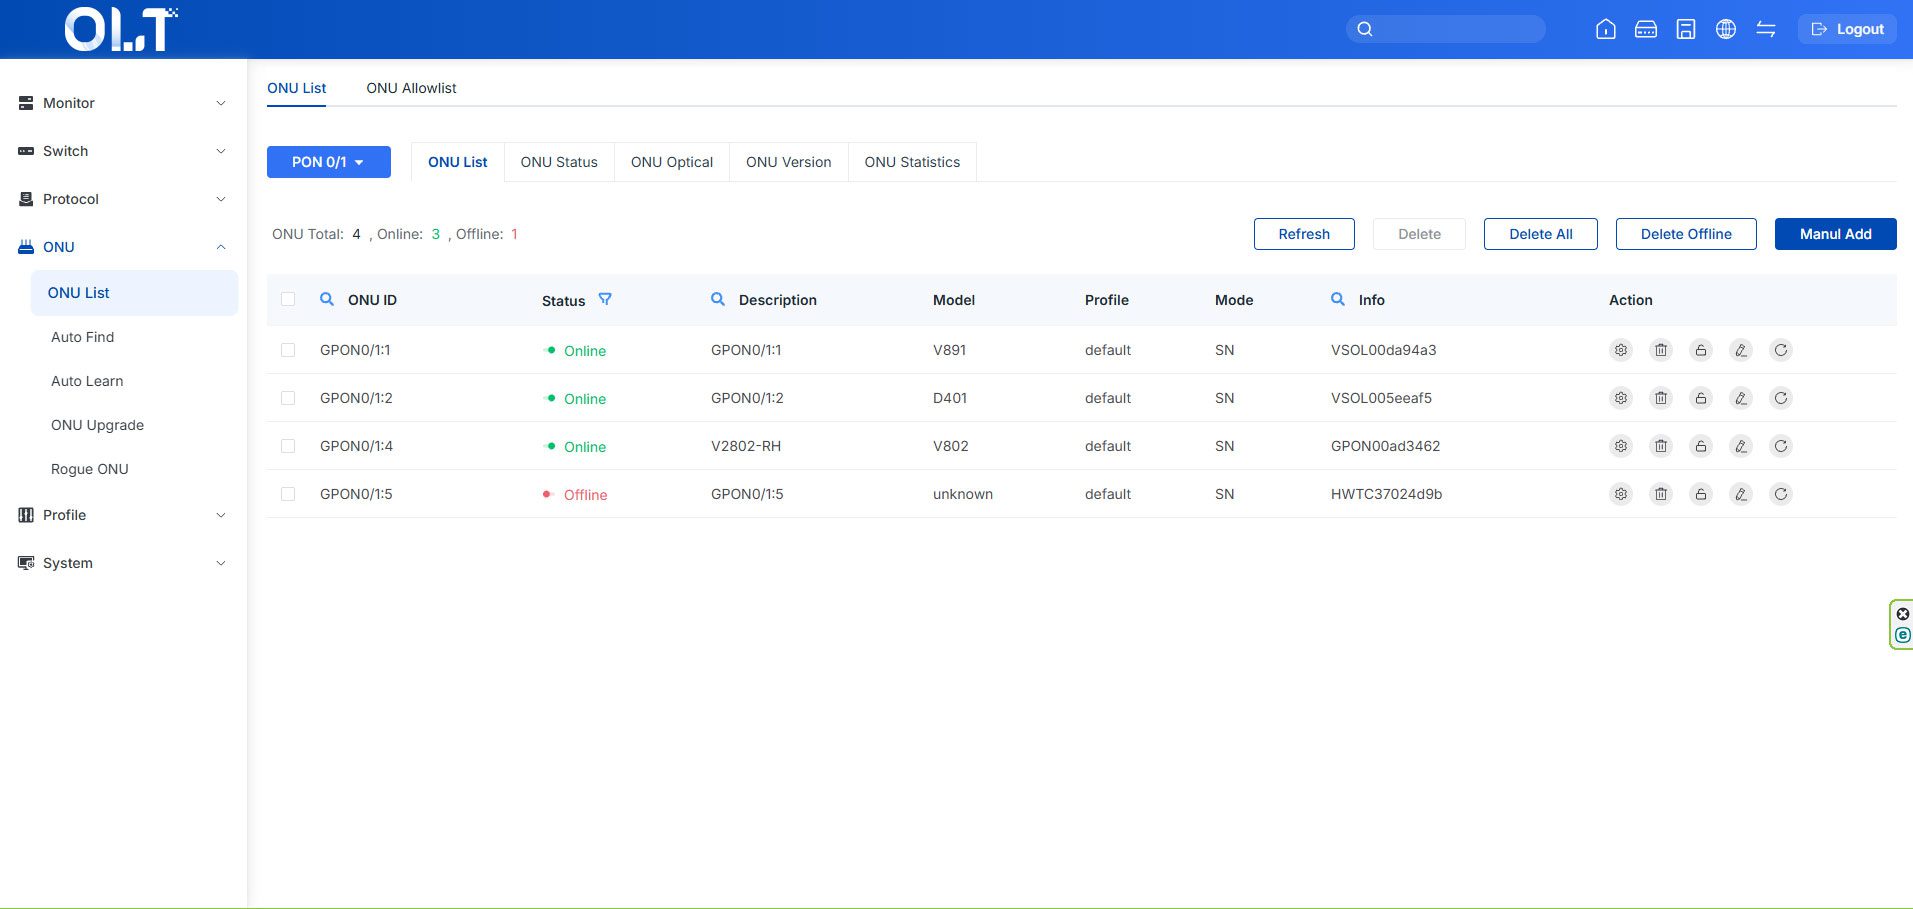Screen dimensions: 1913x909
Task: Click the unlock icon for GPON0/1:2
Action: click(x=1701, y=398)
